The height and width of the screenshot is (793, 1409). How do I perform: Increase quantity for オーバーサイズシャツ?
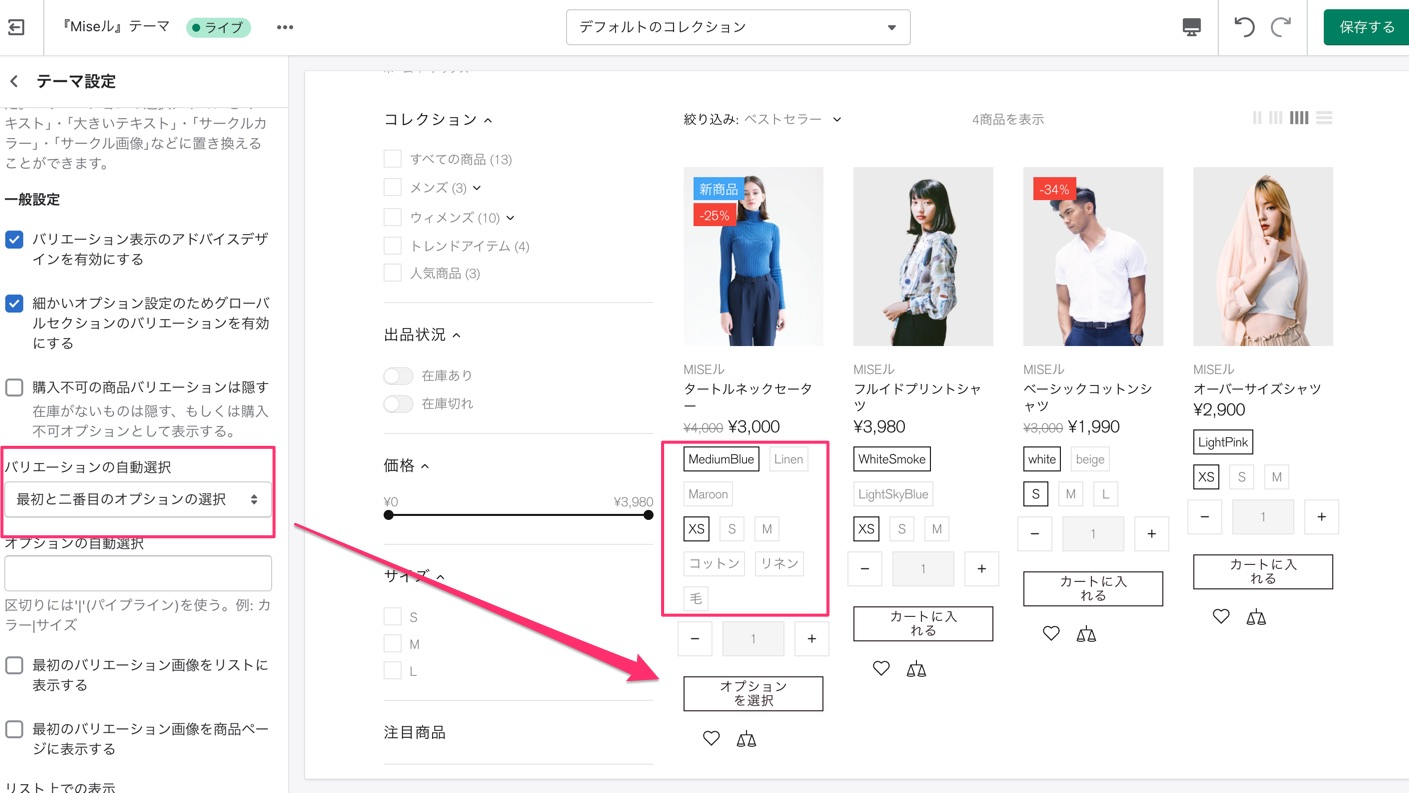[x=1321, y=516]
